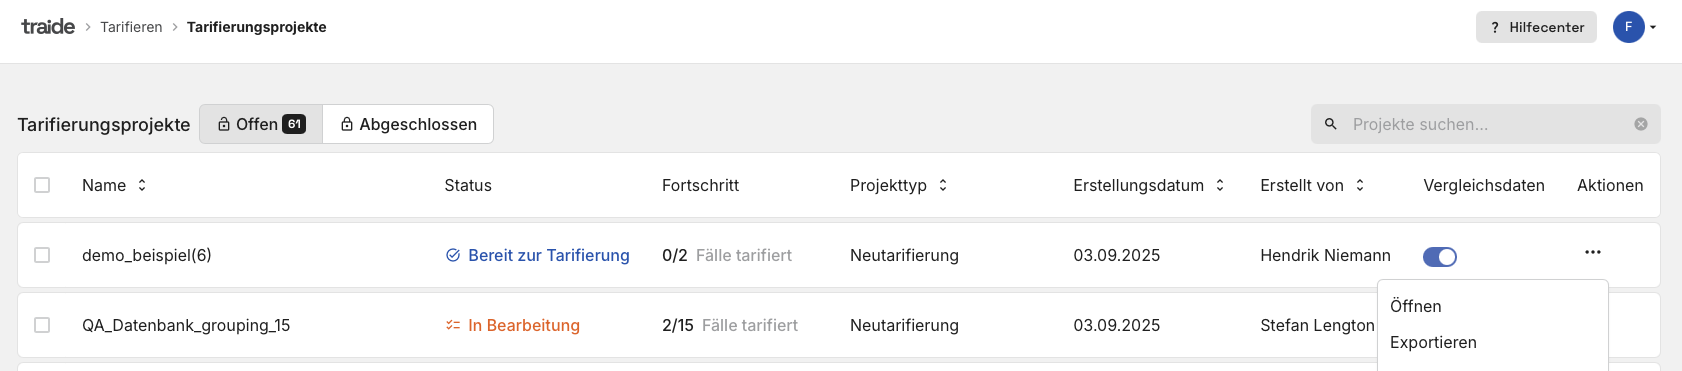
Task: Select the demo_beispiel(6) row checkbox
Action: tap(42, 255)
